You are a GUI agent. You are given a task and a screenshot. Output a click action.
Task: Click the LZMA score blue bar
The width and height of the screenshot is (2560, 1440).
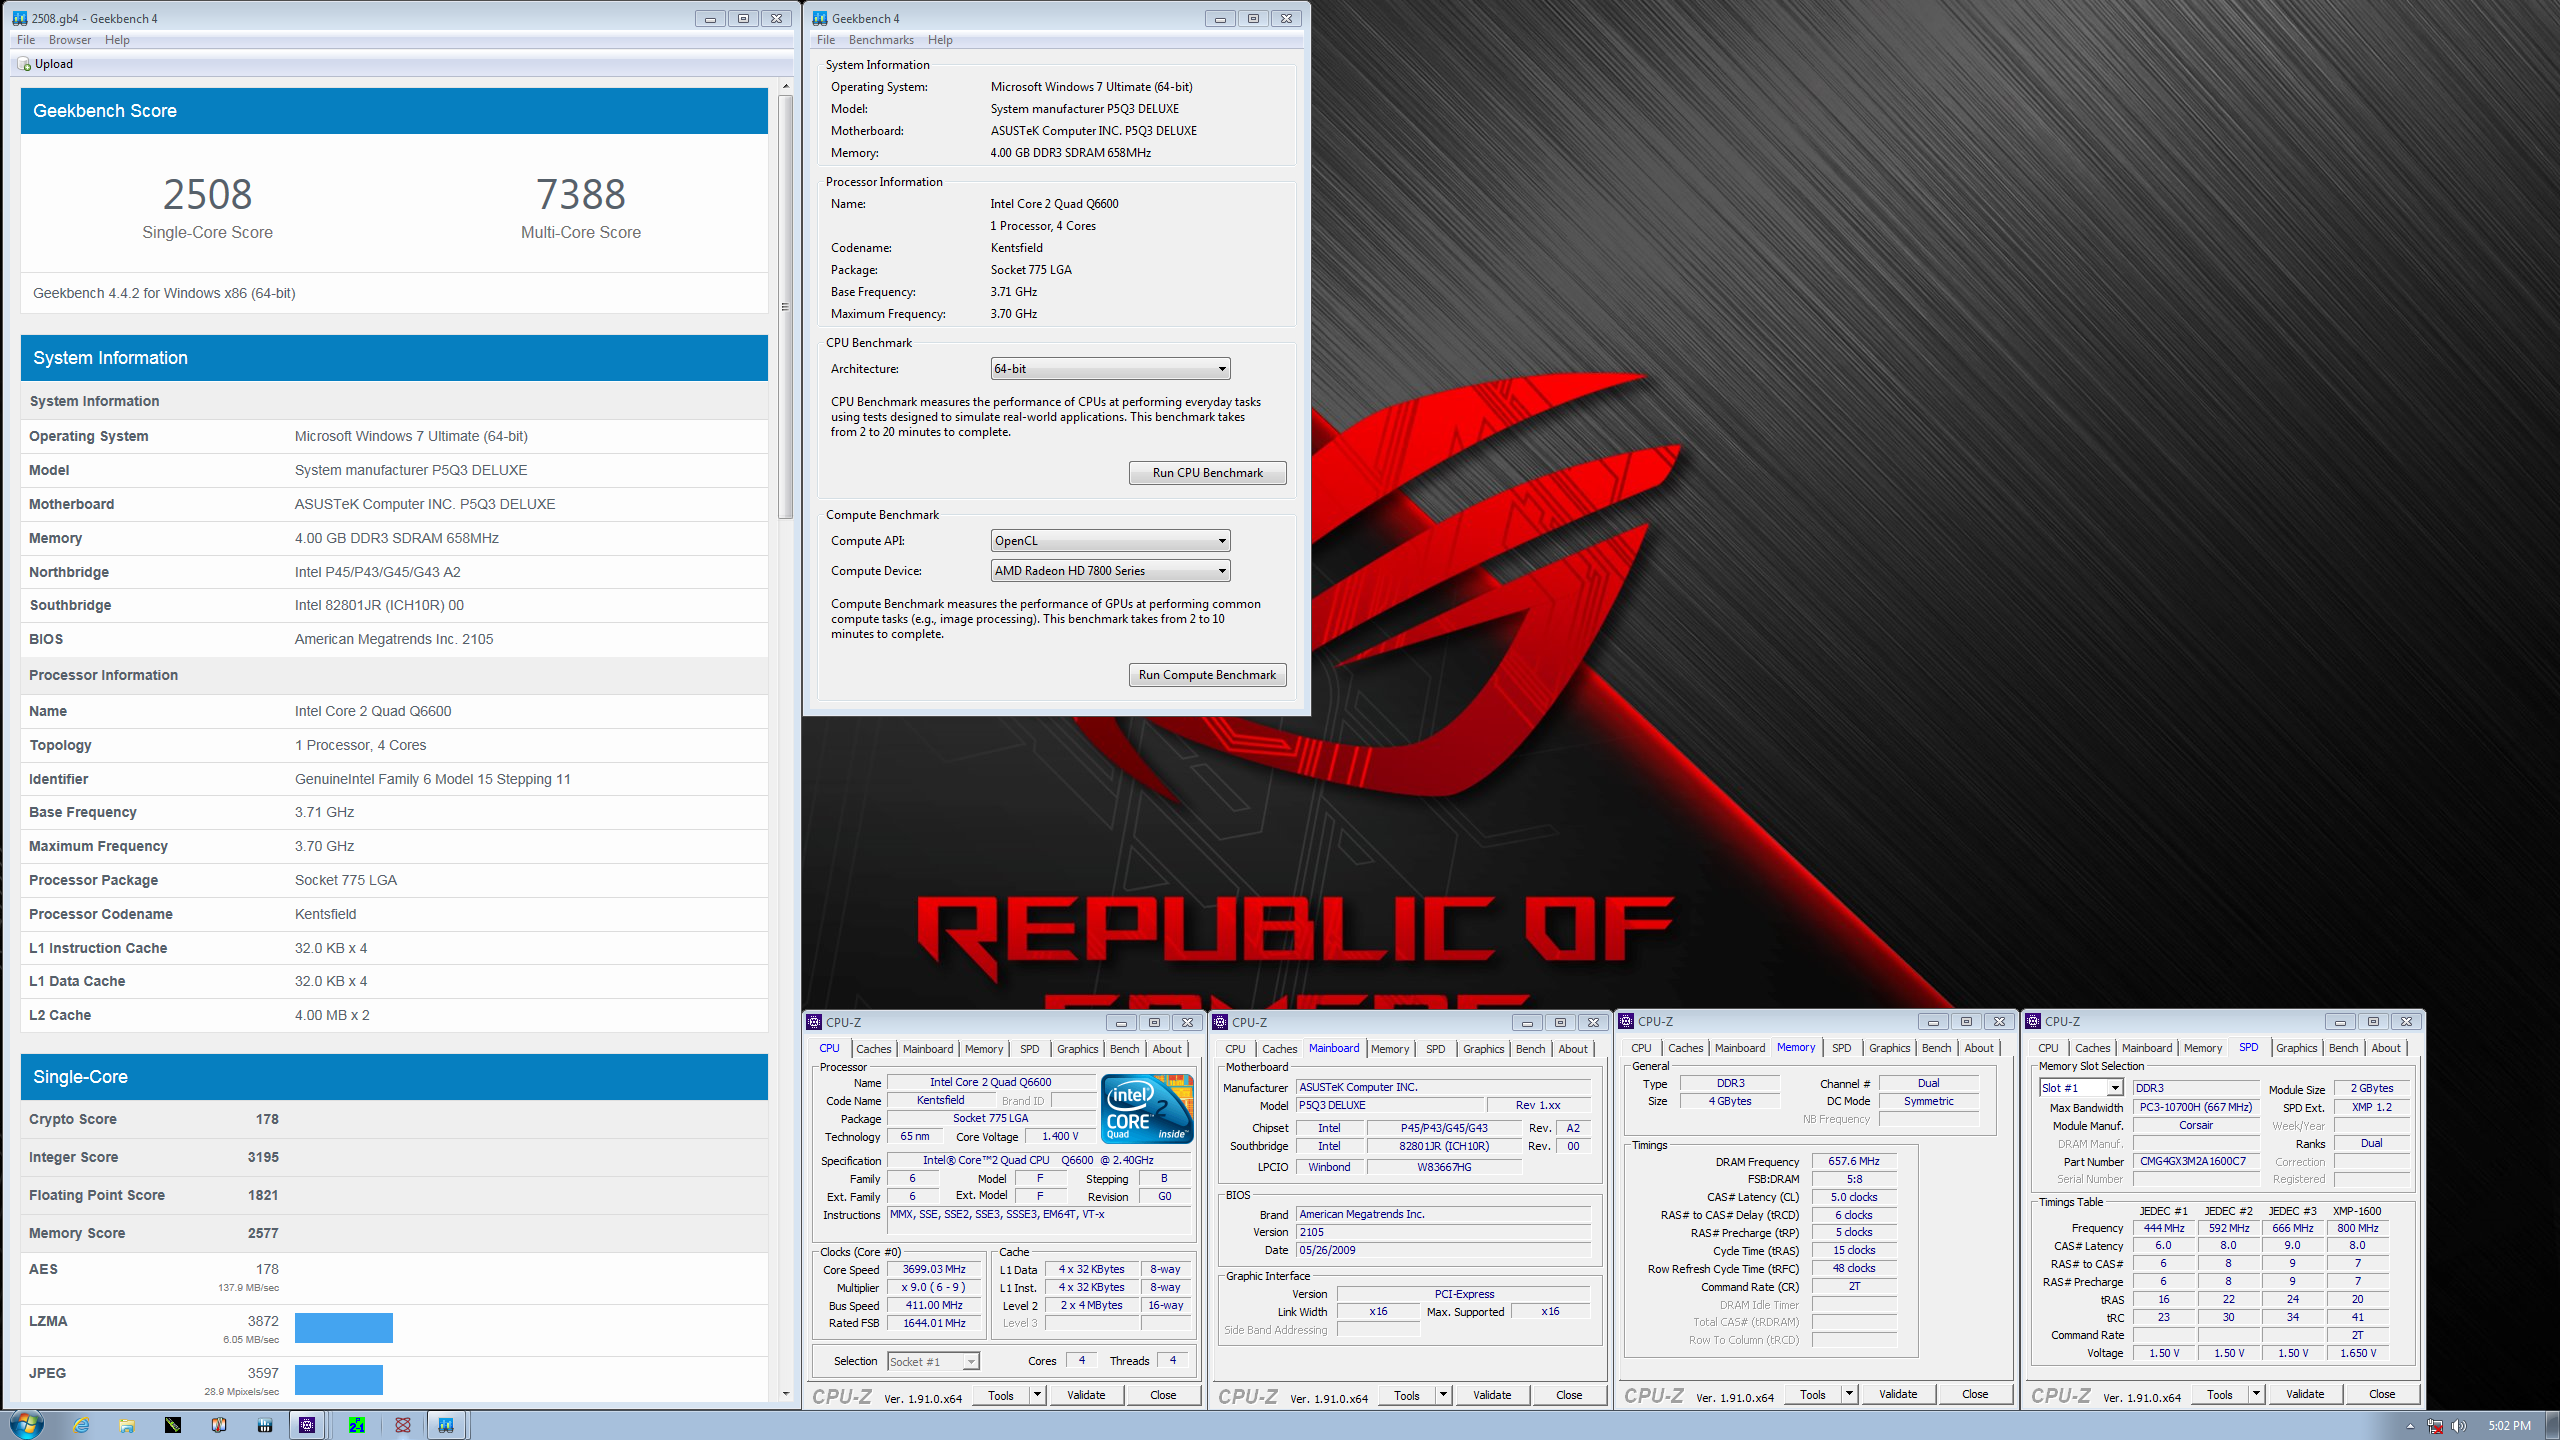point(344,1328)
